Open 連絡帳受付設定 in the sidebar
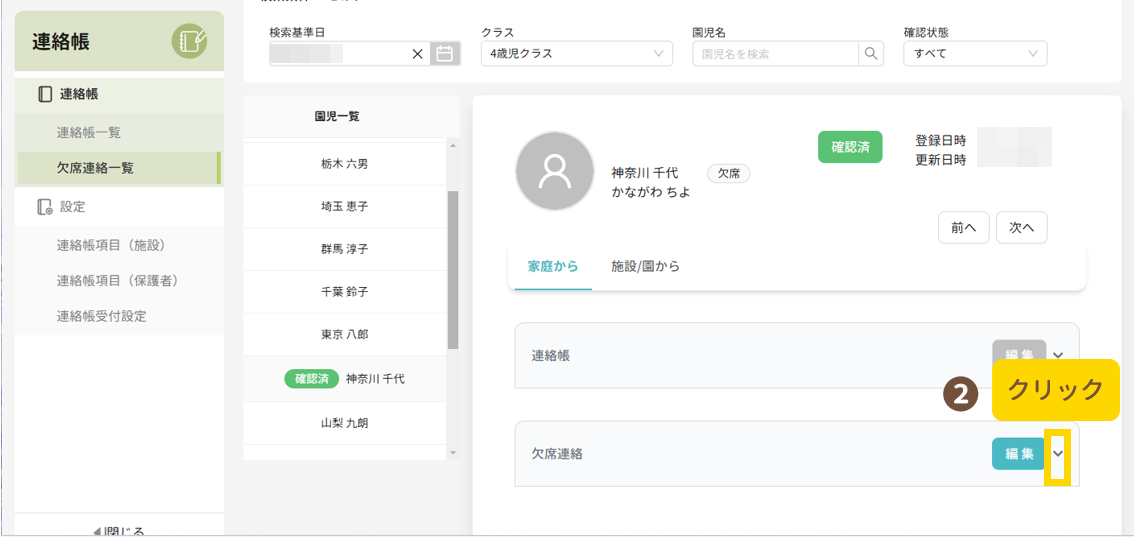 pos(101,316)
